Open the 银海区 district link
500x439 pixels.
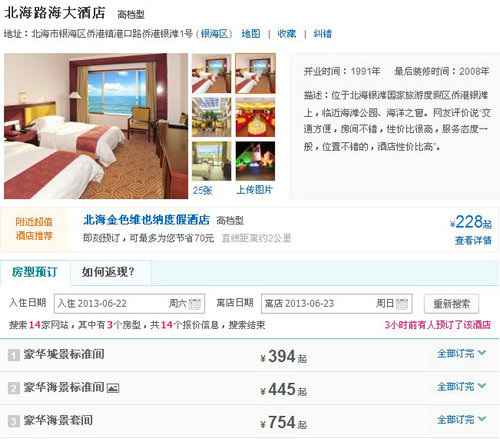[x=214, y=34]
